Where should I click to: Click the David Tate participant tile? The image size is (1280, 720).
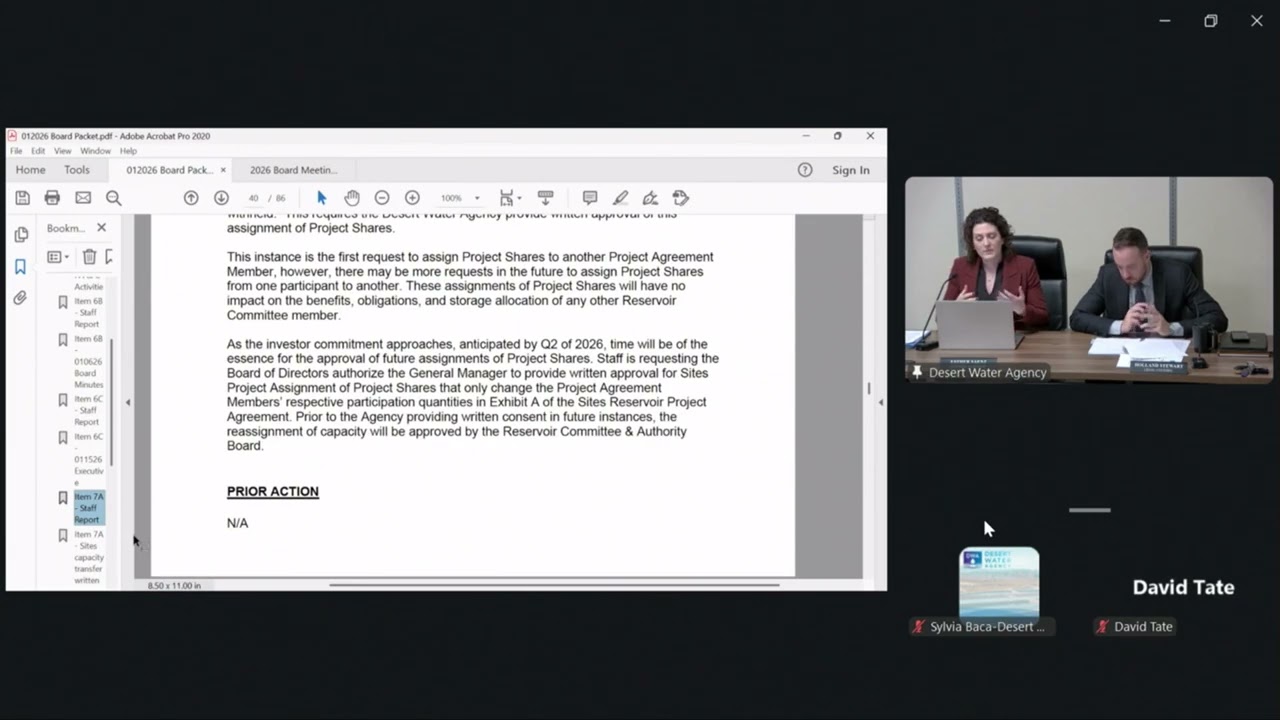[1183, 587]
